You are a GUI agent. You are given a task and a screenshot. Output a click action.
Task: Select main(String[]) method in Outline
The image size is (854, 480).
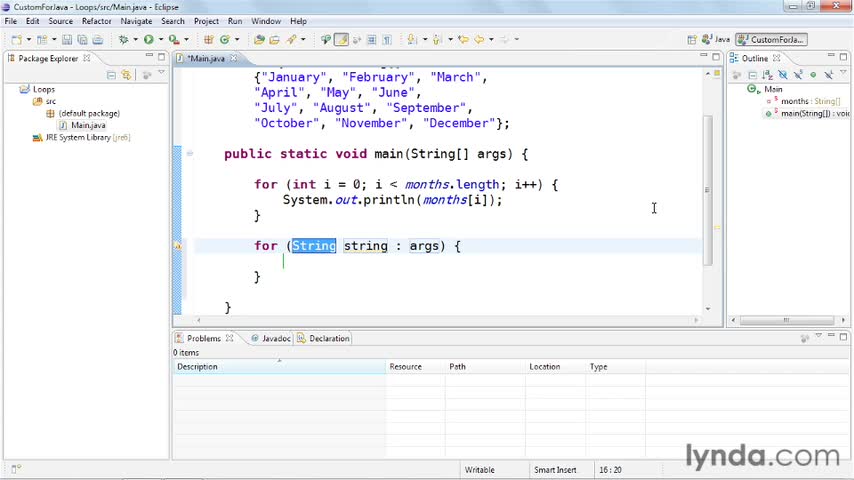pyautogui.click(x=808, y=113)
